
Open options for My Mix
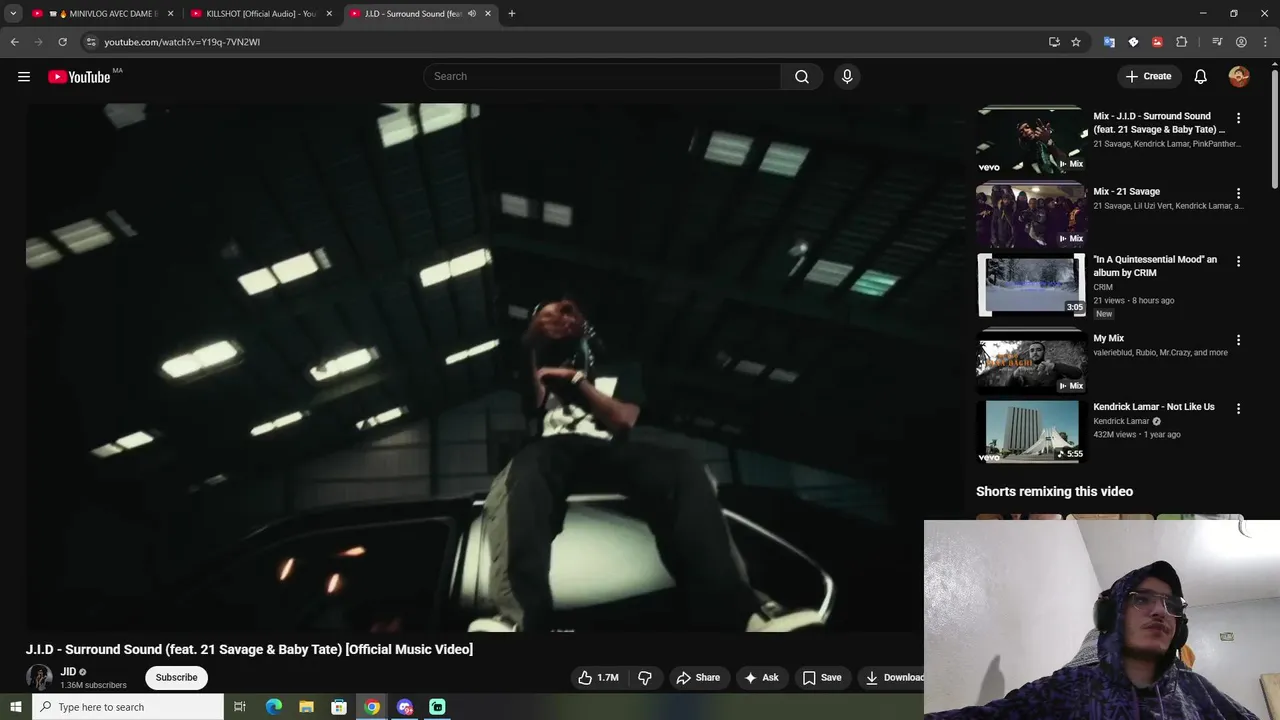tap(1238, 340)
